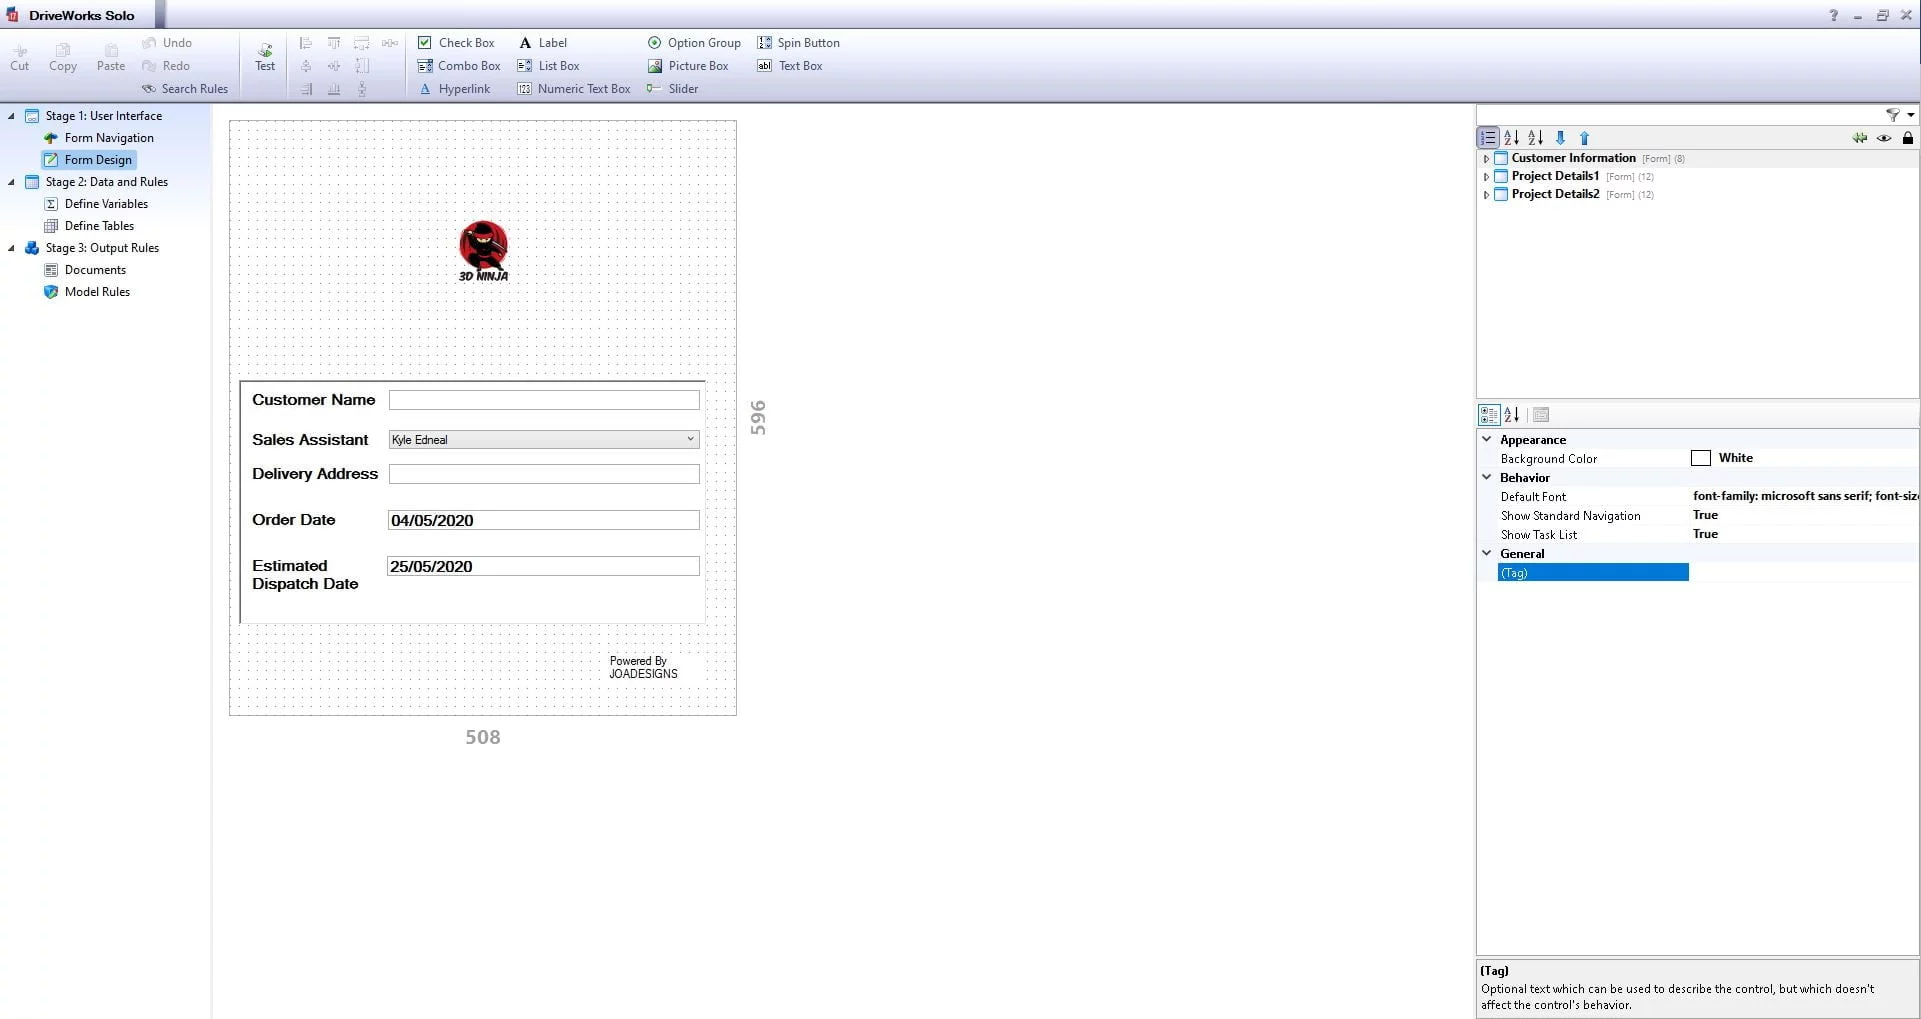Insert a Picture Box control
The height and width of the screenshot is (1019, 1921).
[x=688, y=66]
